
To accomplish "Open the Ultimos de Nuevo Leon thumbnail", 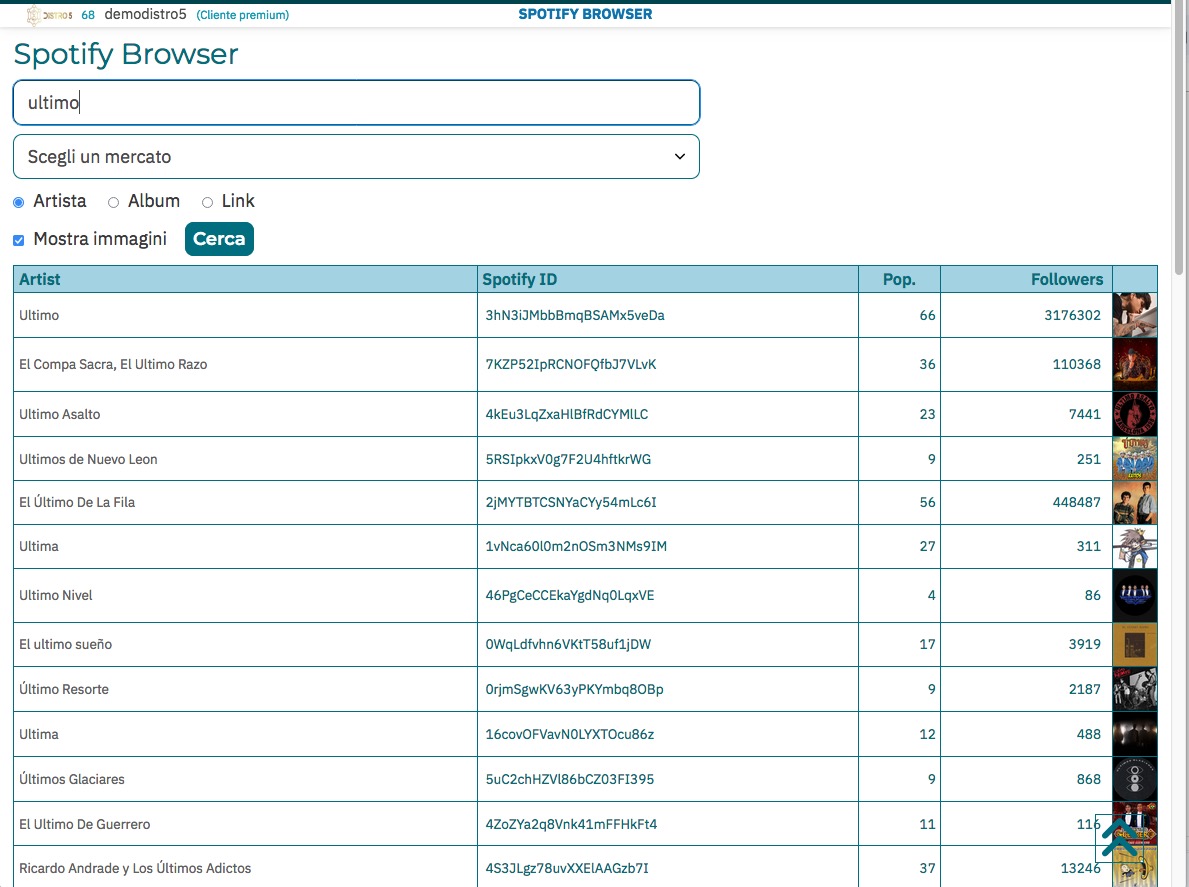I will point(1134,459).
